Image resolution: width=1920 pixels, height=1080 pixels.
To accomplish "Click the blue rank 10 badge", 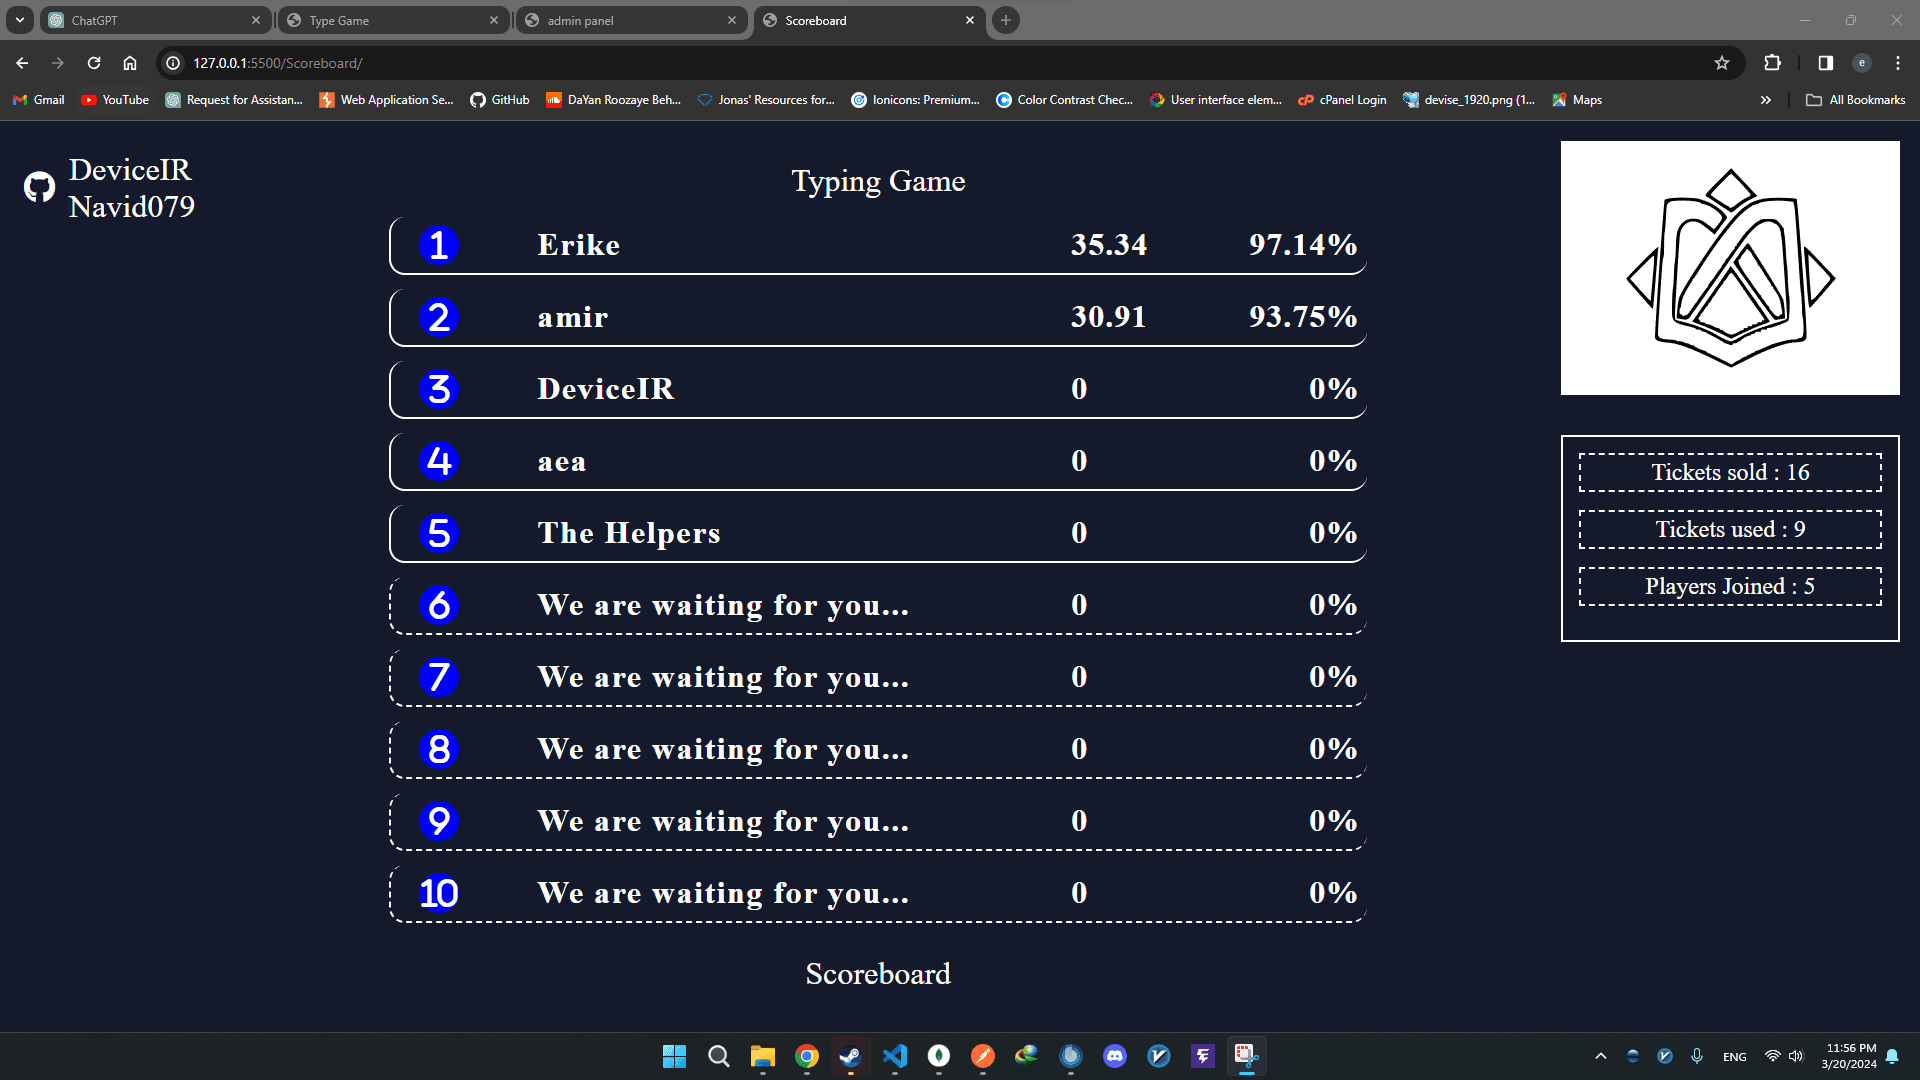I will pyautogui.click(x=439, y=893).
